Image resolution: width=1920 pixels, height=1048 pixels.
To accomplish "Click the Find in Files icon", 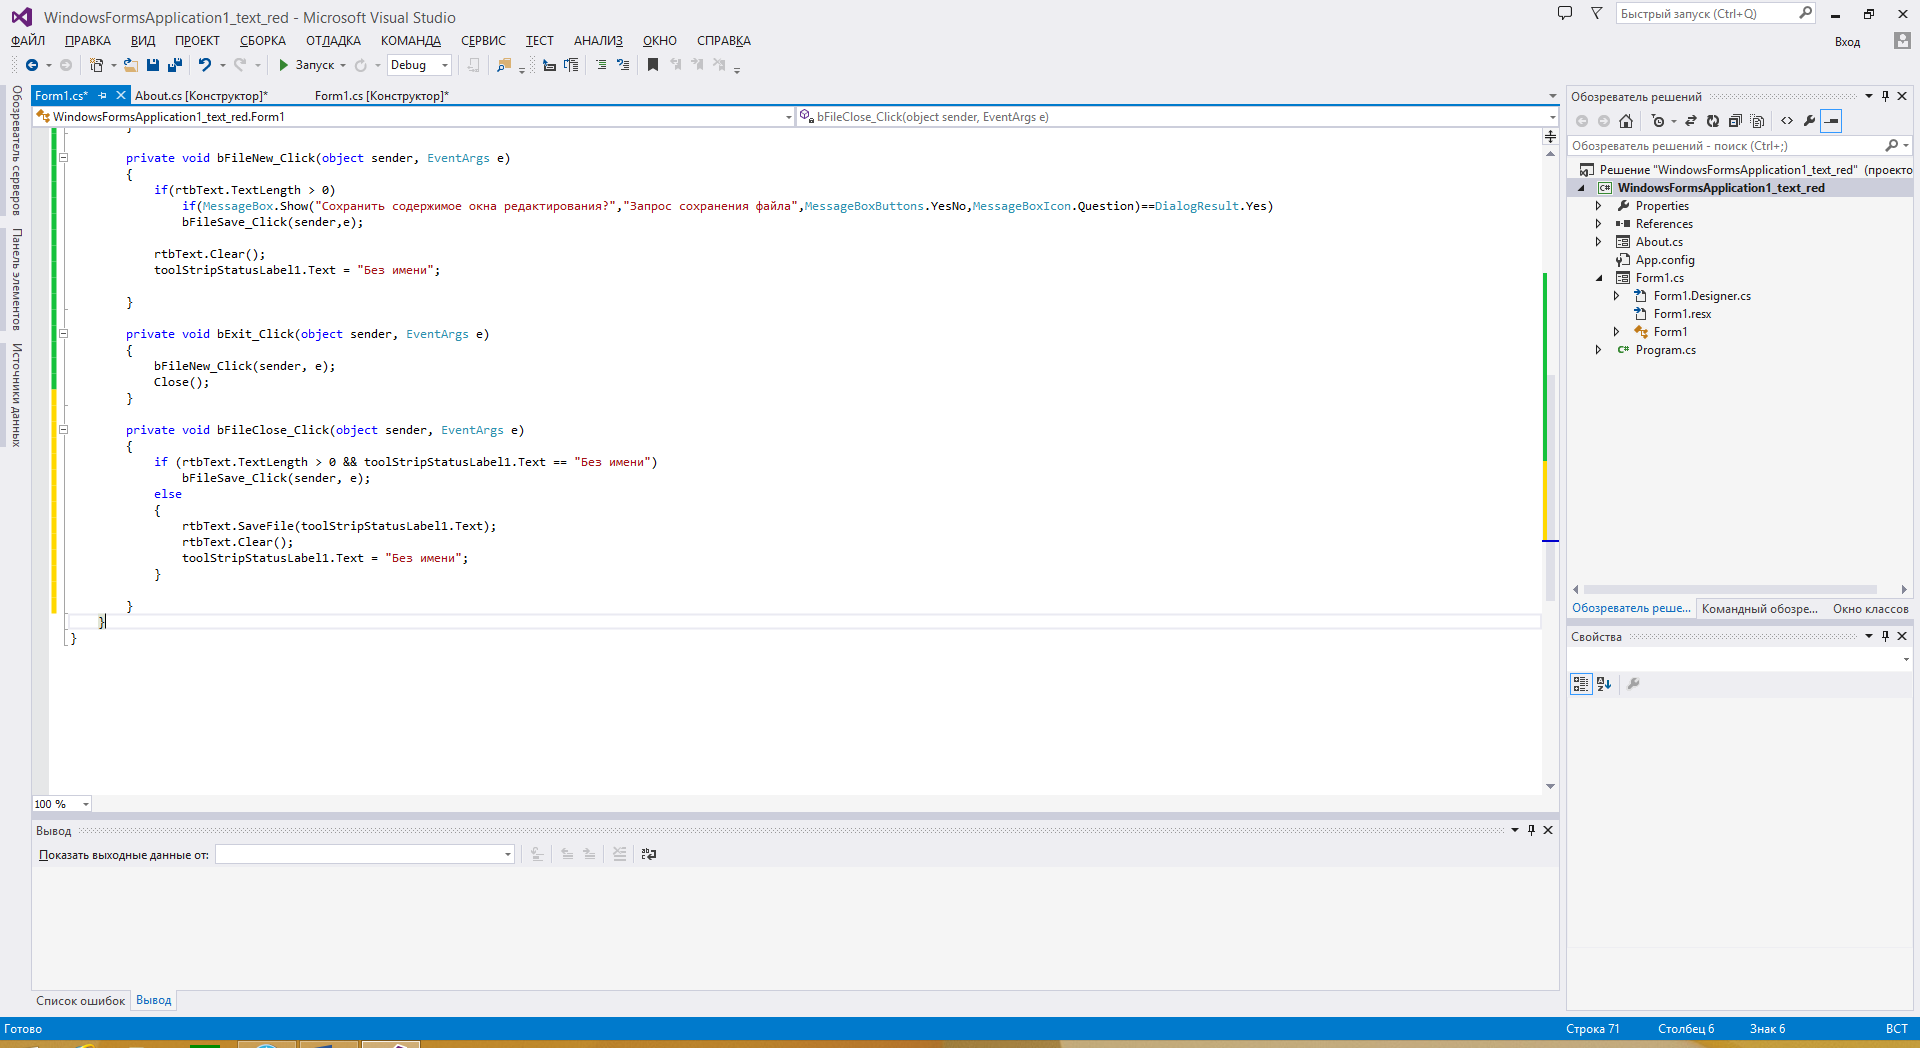I will point(504,65).
